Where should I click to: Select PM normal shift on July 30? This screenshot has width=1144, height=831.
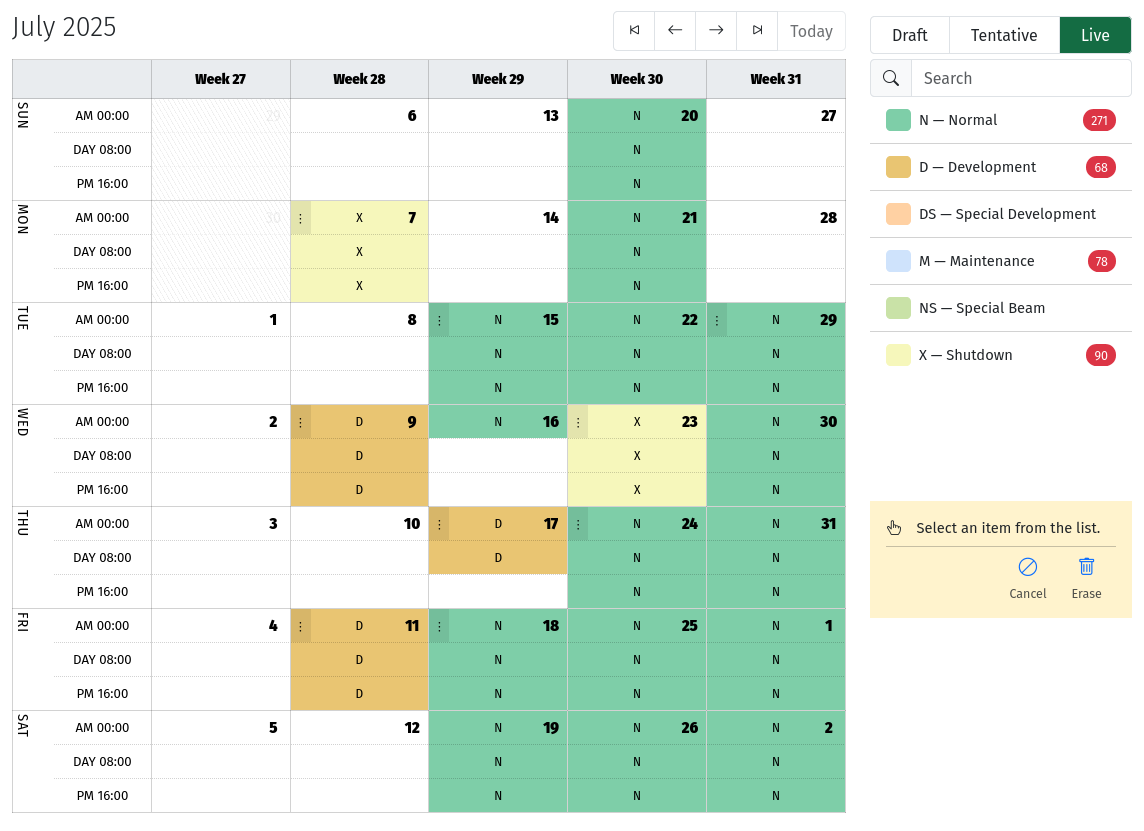click(x=776, y=490)
